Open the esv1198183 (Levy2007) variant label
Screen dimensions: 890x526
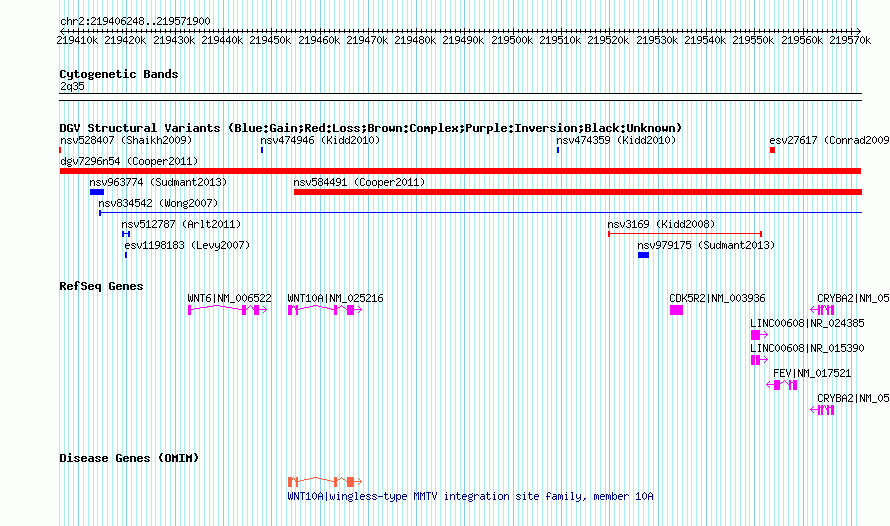point(187,245)
